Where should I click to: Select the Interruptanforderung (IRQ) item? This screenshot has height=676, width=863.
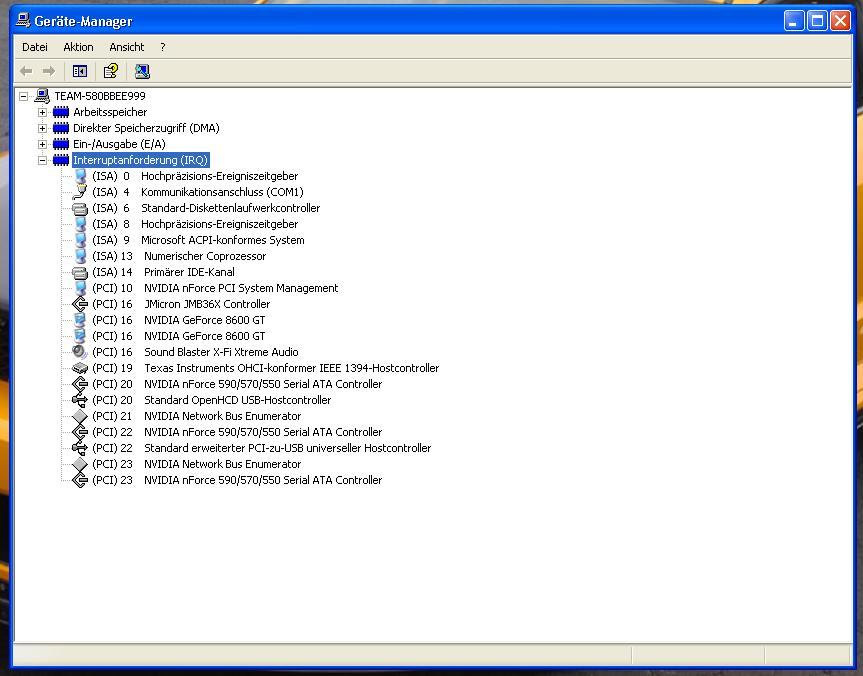pos(140,160)
